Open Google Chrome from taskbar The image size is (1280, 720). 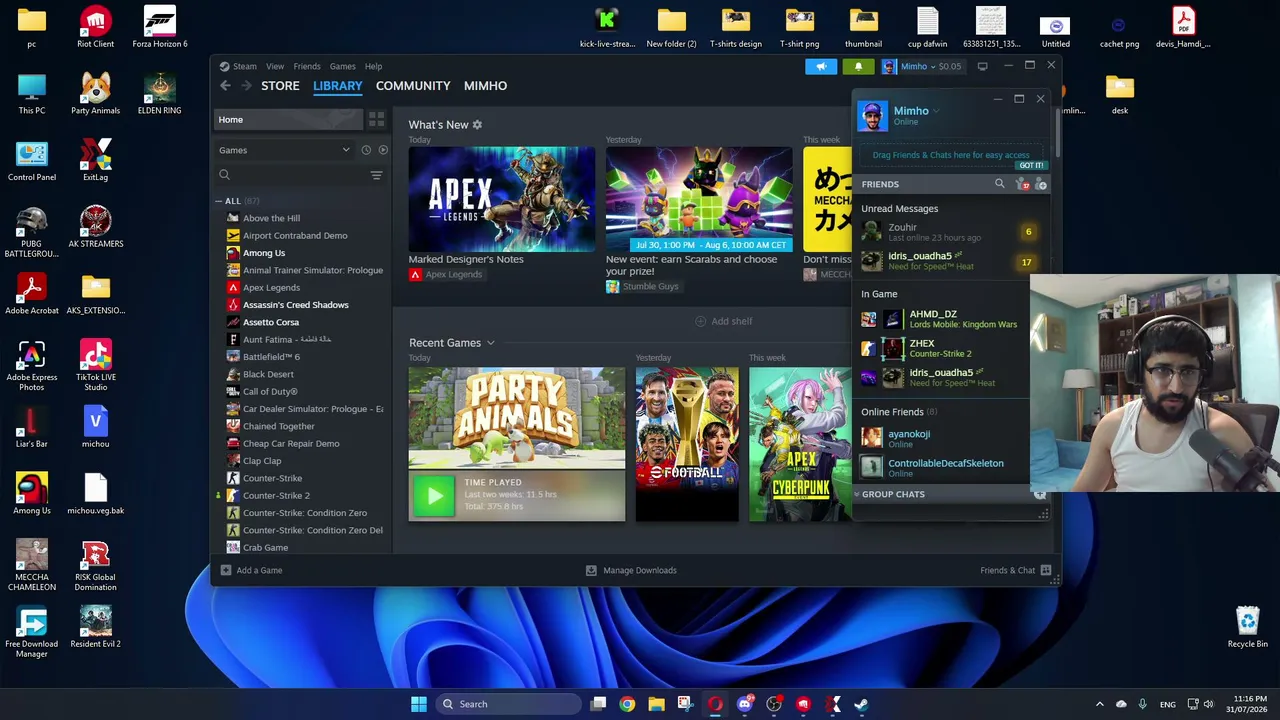(627, 704)
